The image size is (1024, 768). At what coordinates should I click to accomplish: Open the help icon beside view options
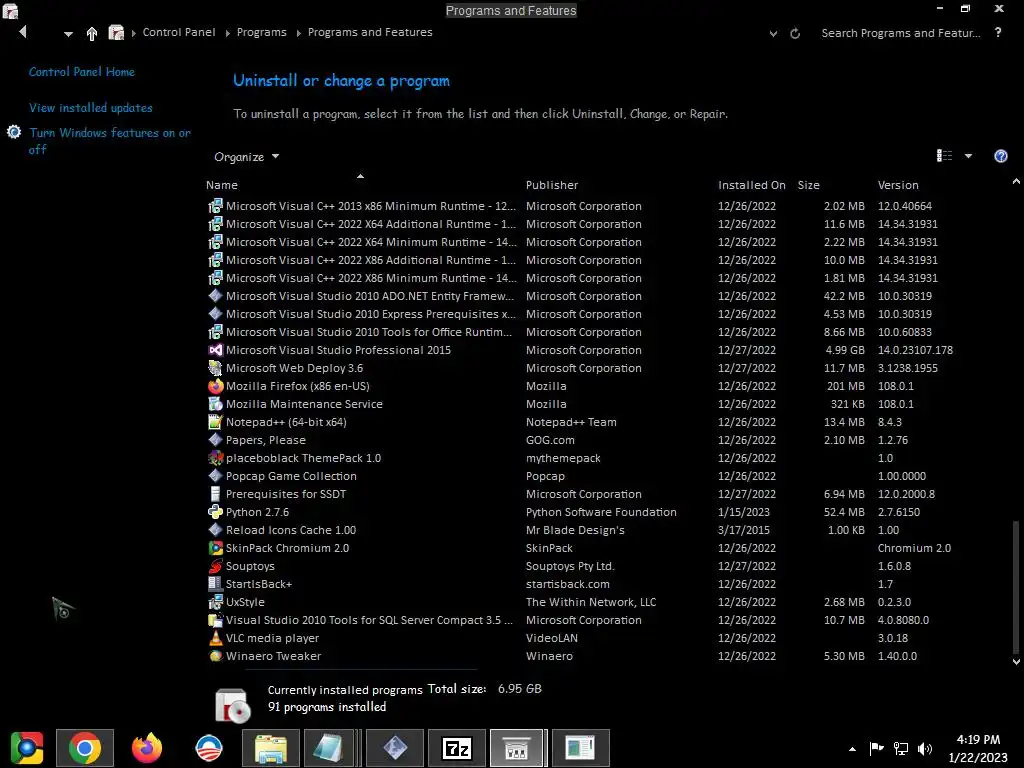[1000, 156]
